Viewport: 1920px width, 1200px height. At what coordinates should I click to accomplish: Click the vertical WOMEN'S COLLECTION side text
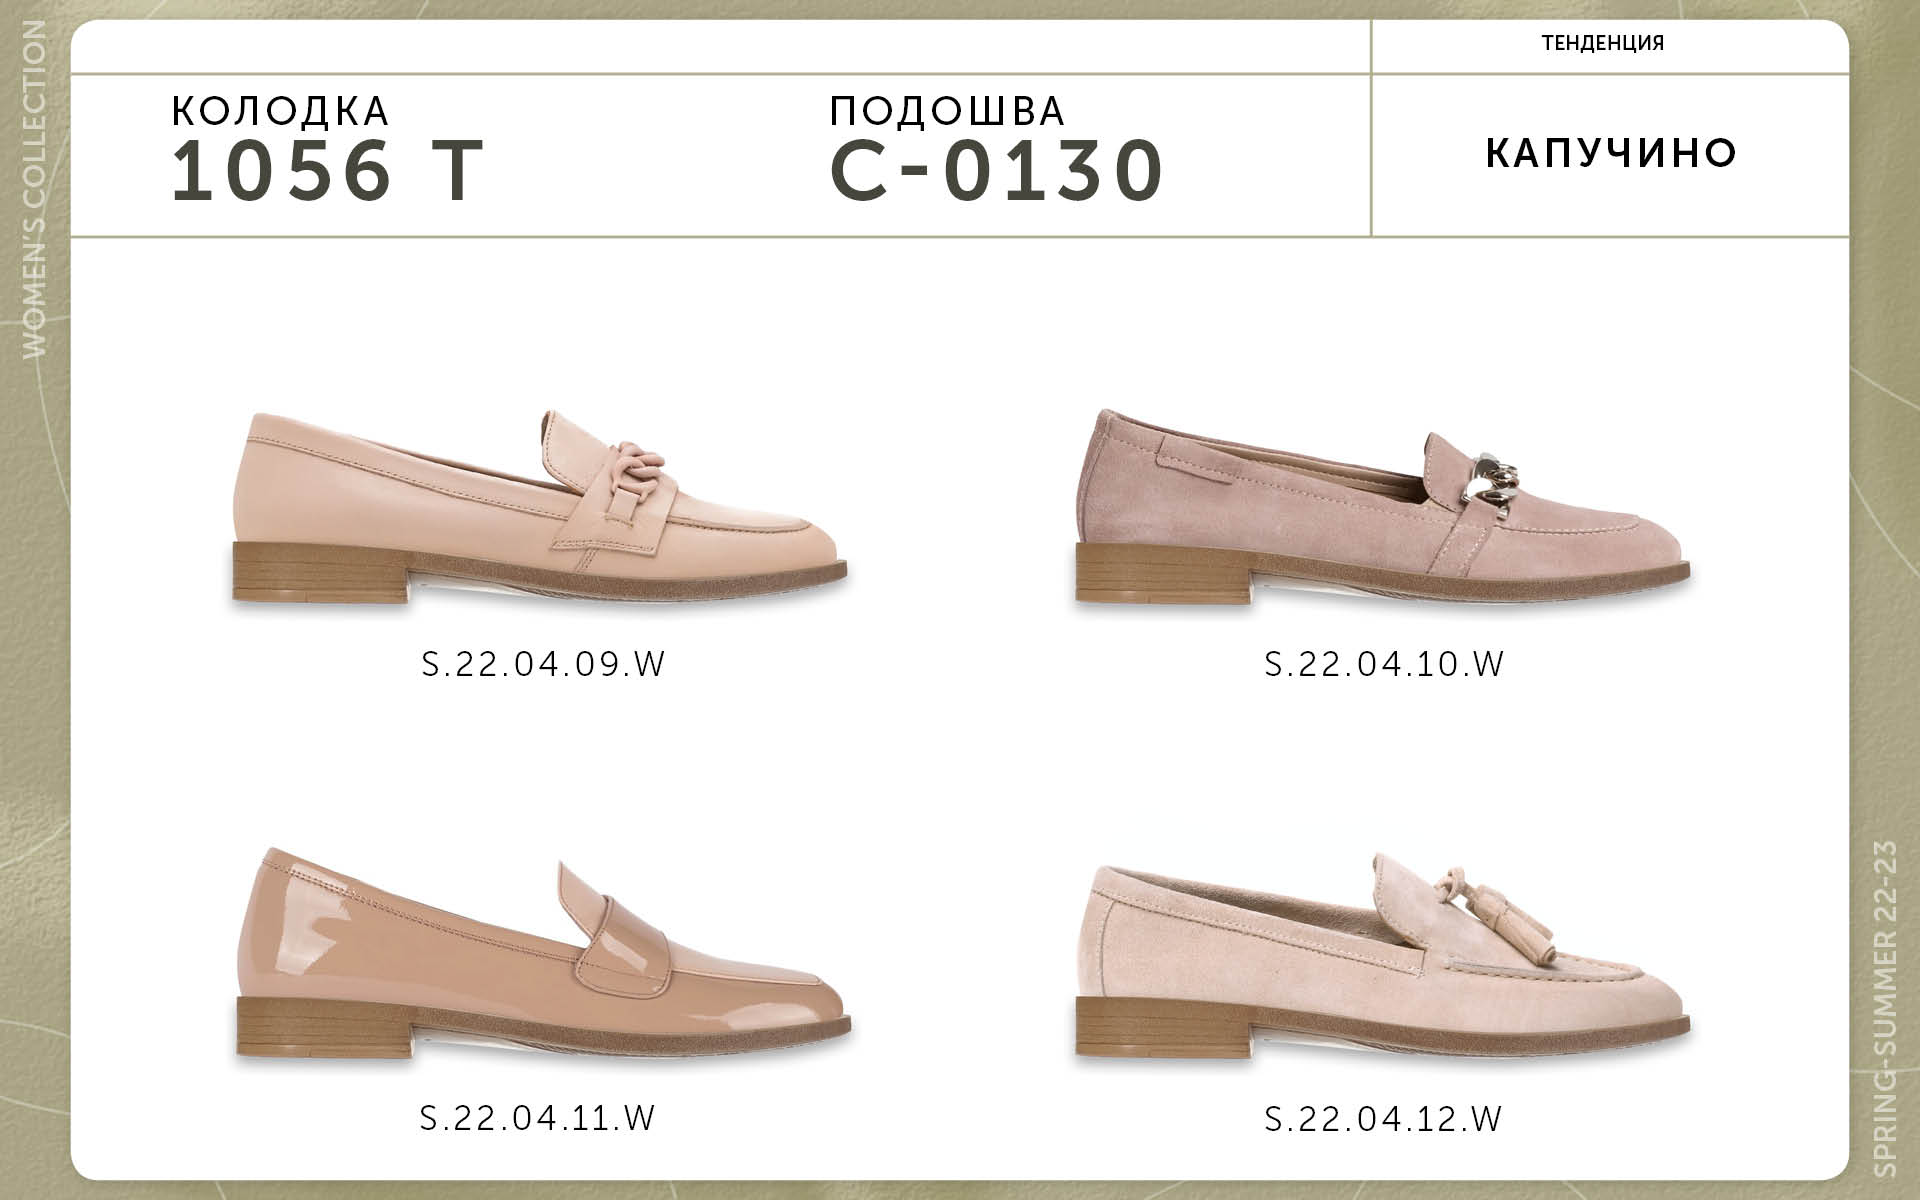tap(33, 189)
